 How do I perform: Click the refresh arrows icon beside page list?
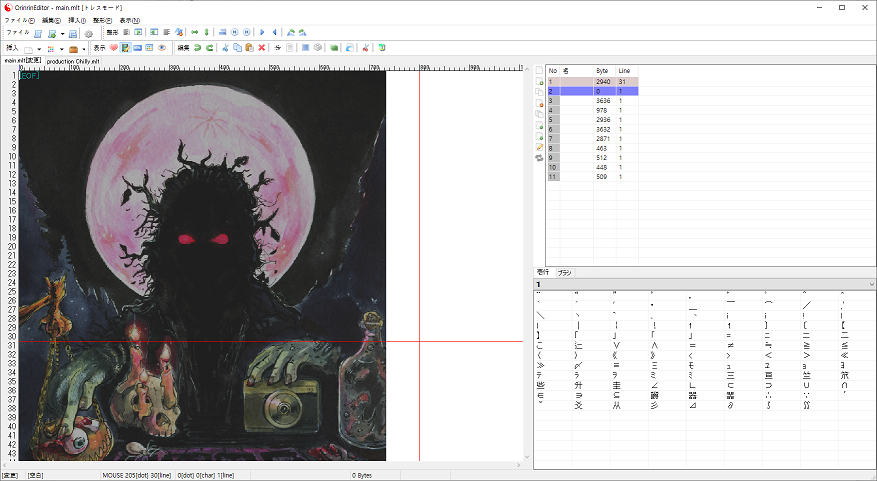point(540,158)
